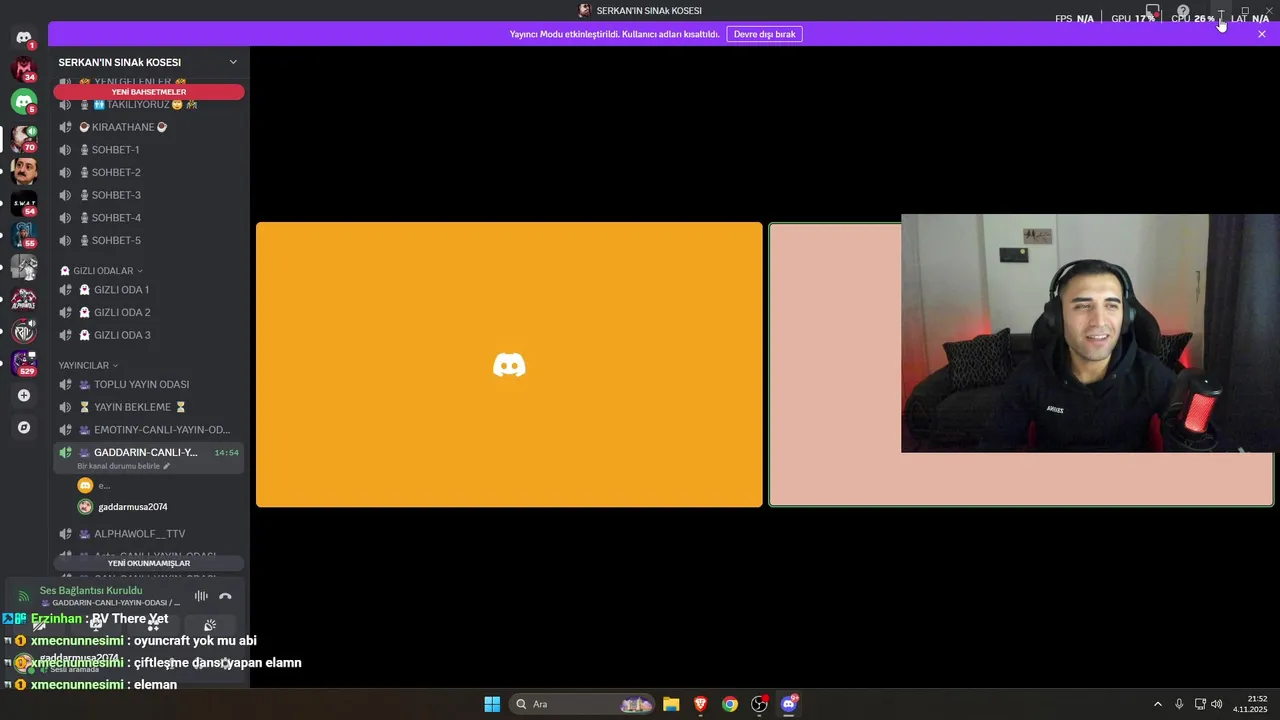
Task: Join the TOPLU YAYIN ODASI channel
Action: 148,384
